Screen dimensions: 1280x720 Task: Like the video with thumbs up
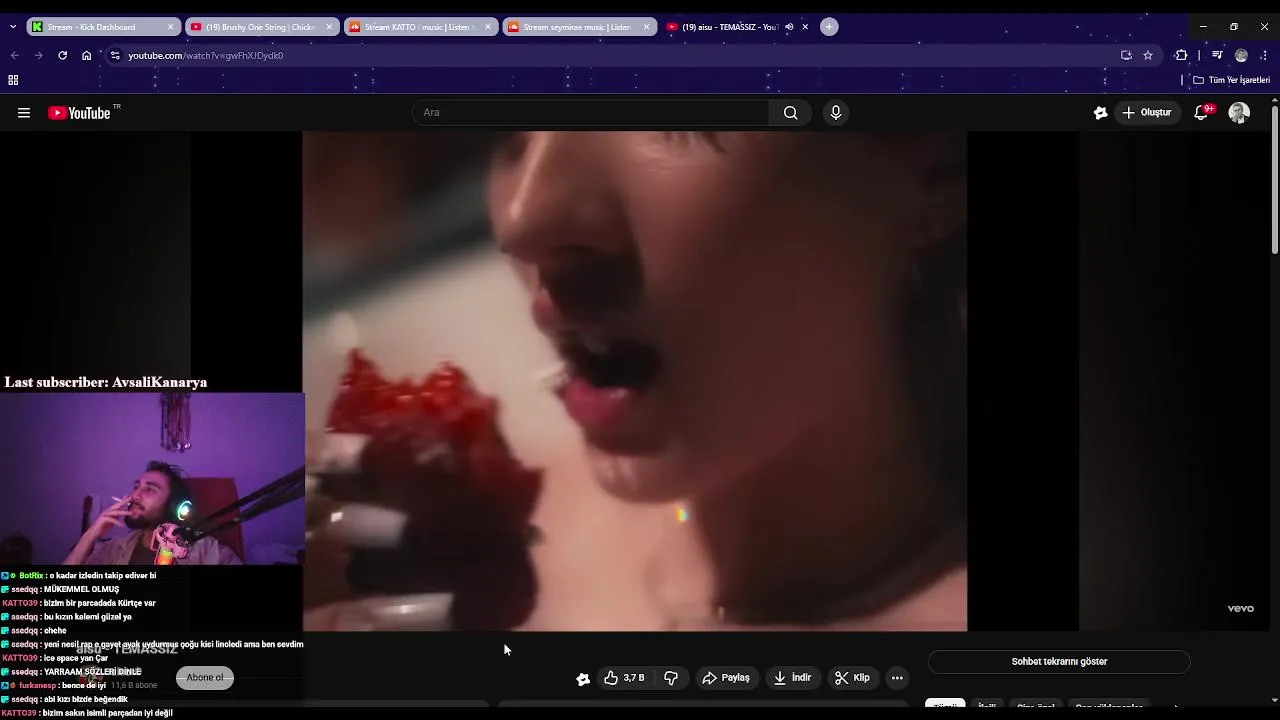(x=624, y=678)
